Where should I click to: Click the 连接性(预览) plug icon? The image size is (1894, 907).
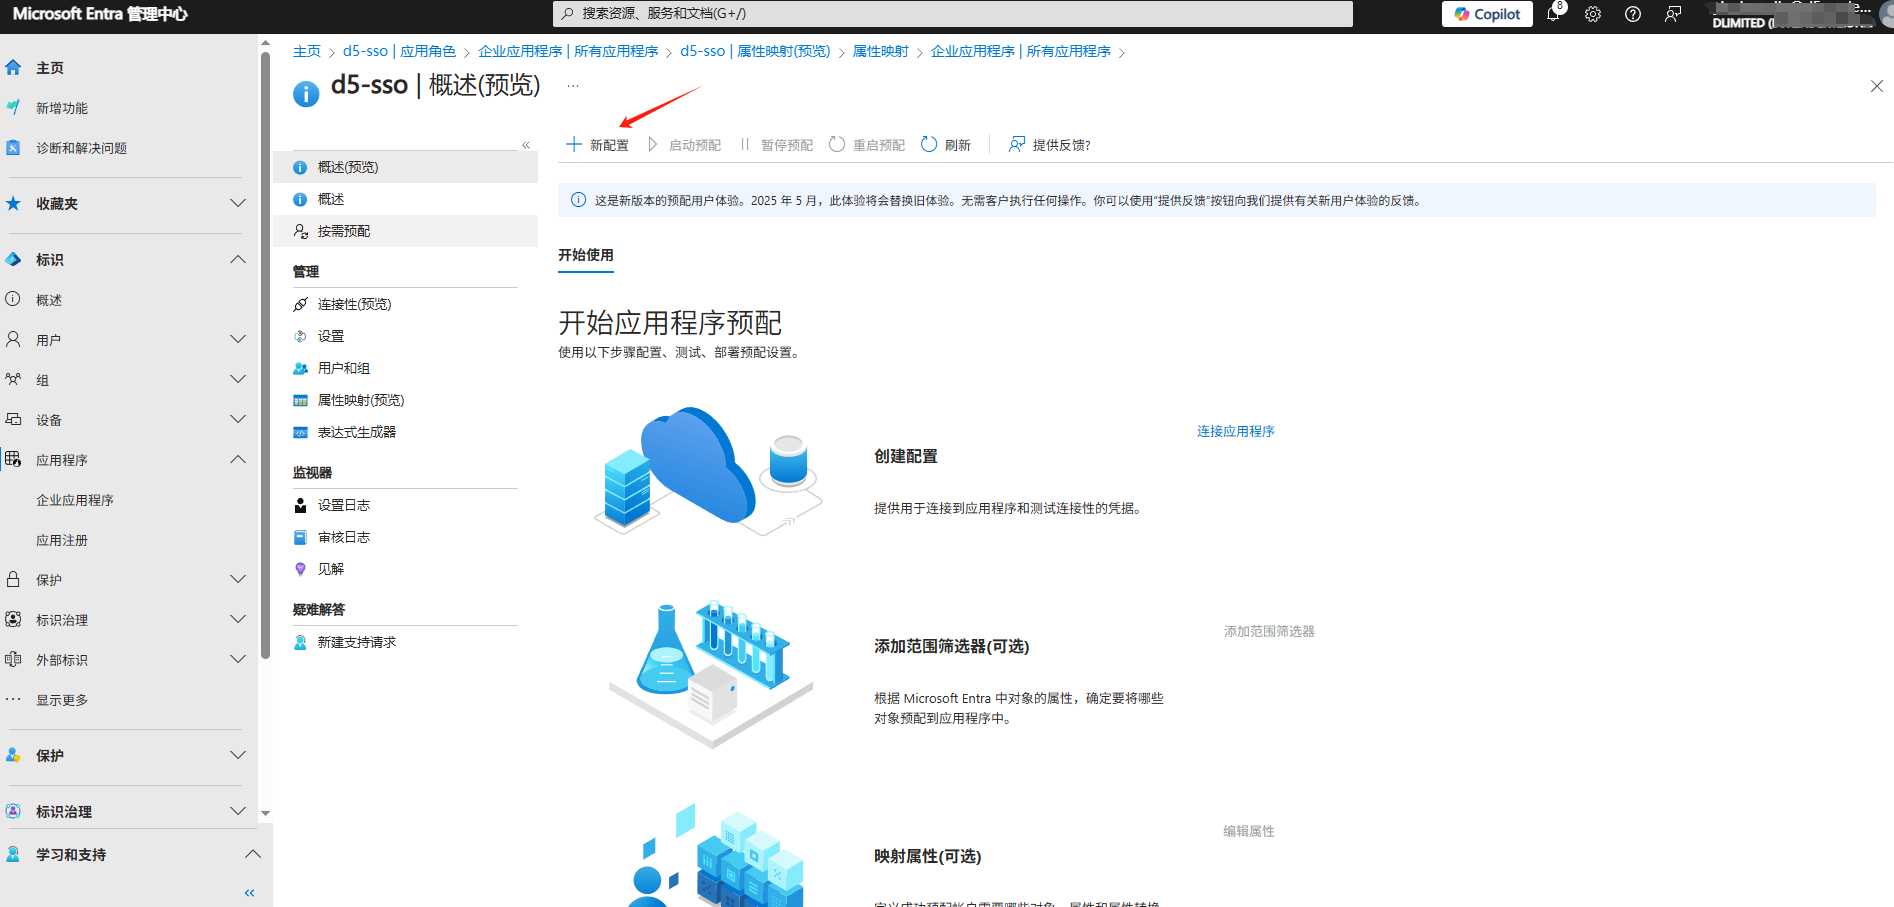pos(300,305)
